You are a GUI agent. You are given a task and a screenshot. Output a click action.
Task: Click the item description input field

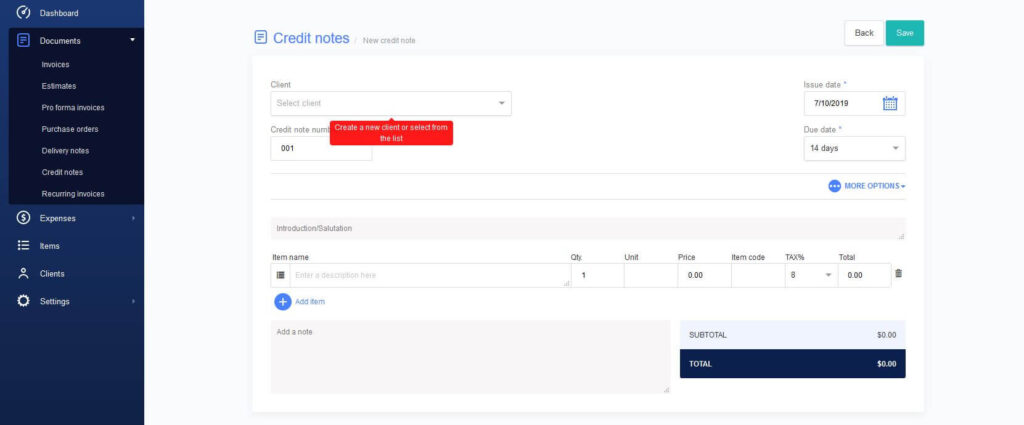click(x=430, y=275)
